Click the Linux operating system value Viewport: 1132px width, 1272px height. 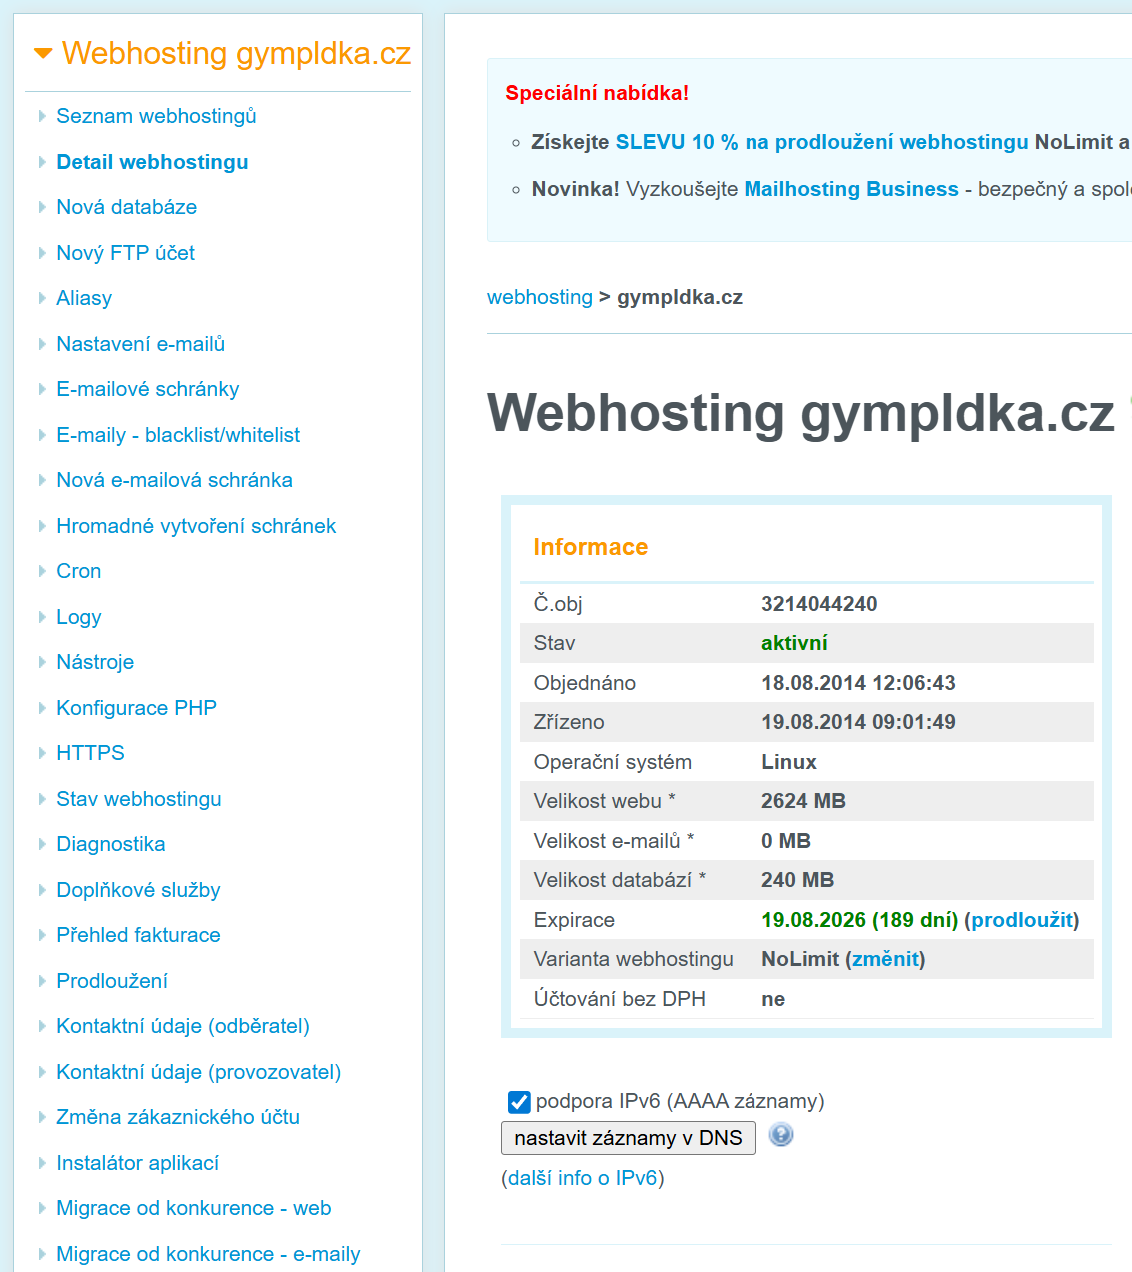(789, 762)
